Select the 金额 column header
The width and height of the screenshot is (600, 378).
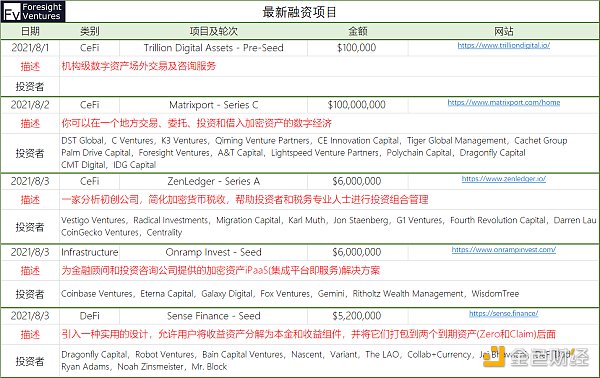(357, 31)
